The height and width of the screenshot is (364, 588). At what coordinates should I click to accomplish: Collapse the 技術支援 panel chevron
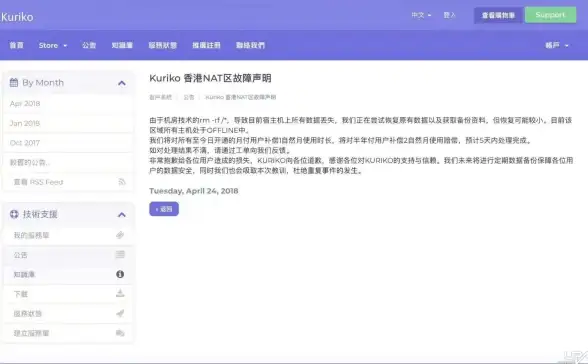(x=122, y=214)
